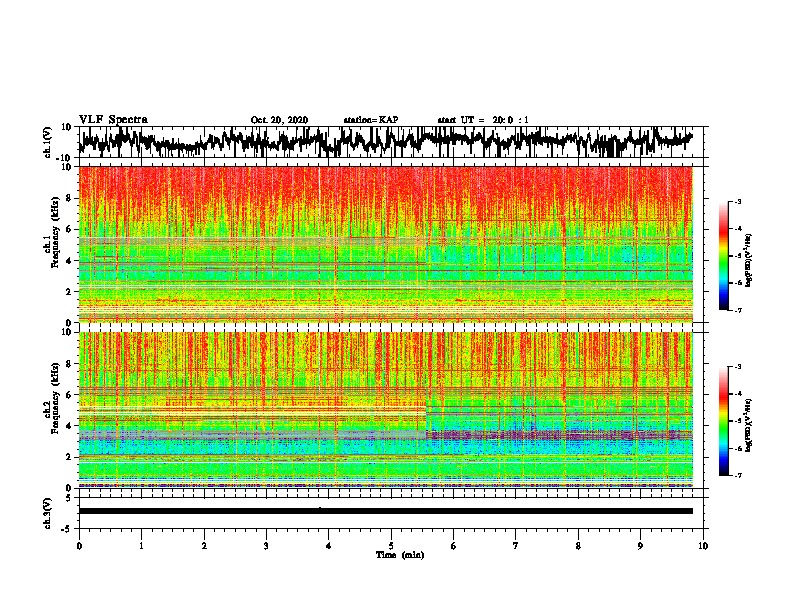Viewport: 792px width, 612px height.
Task: Click the "7" tick on the time axis
Action: [516, 546]
